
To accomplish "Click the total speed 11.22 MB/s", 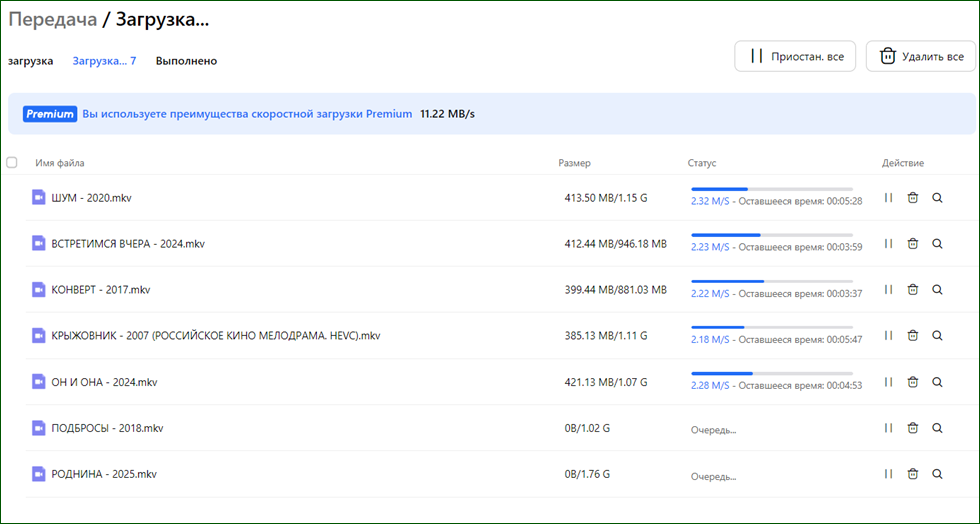I will click(448, 114).
